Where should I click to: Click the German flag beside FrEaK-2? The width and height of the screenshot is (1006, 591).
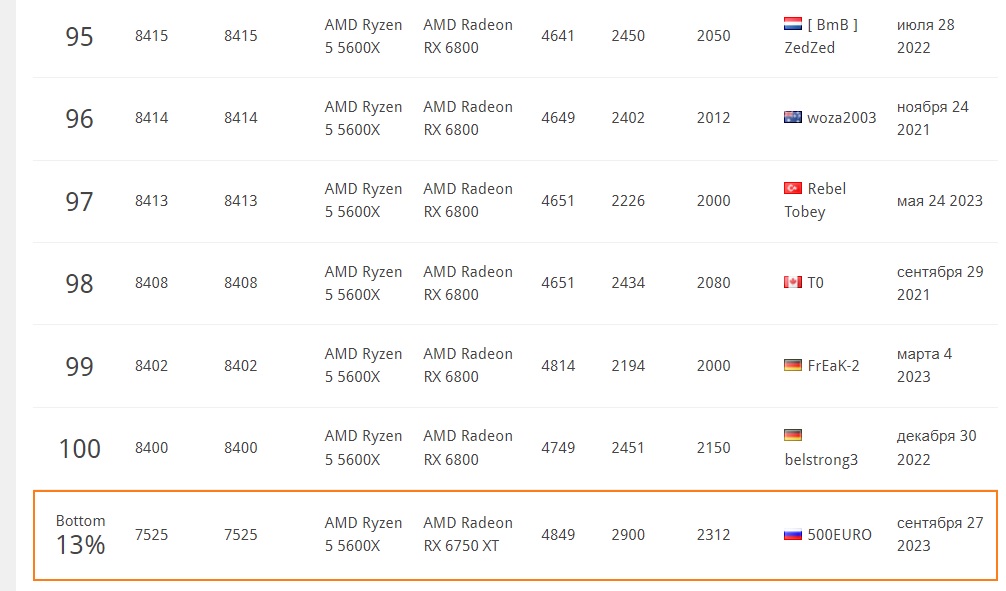pos(793,366)
